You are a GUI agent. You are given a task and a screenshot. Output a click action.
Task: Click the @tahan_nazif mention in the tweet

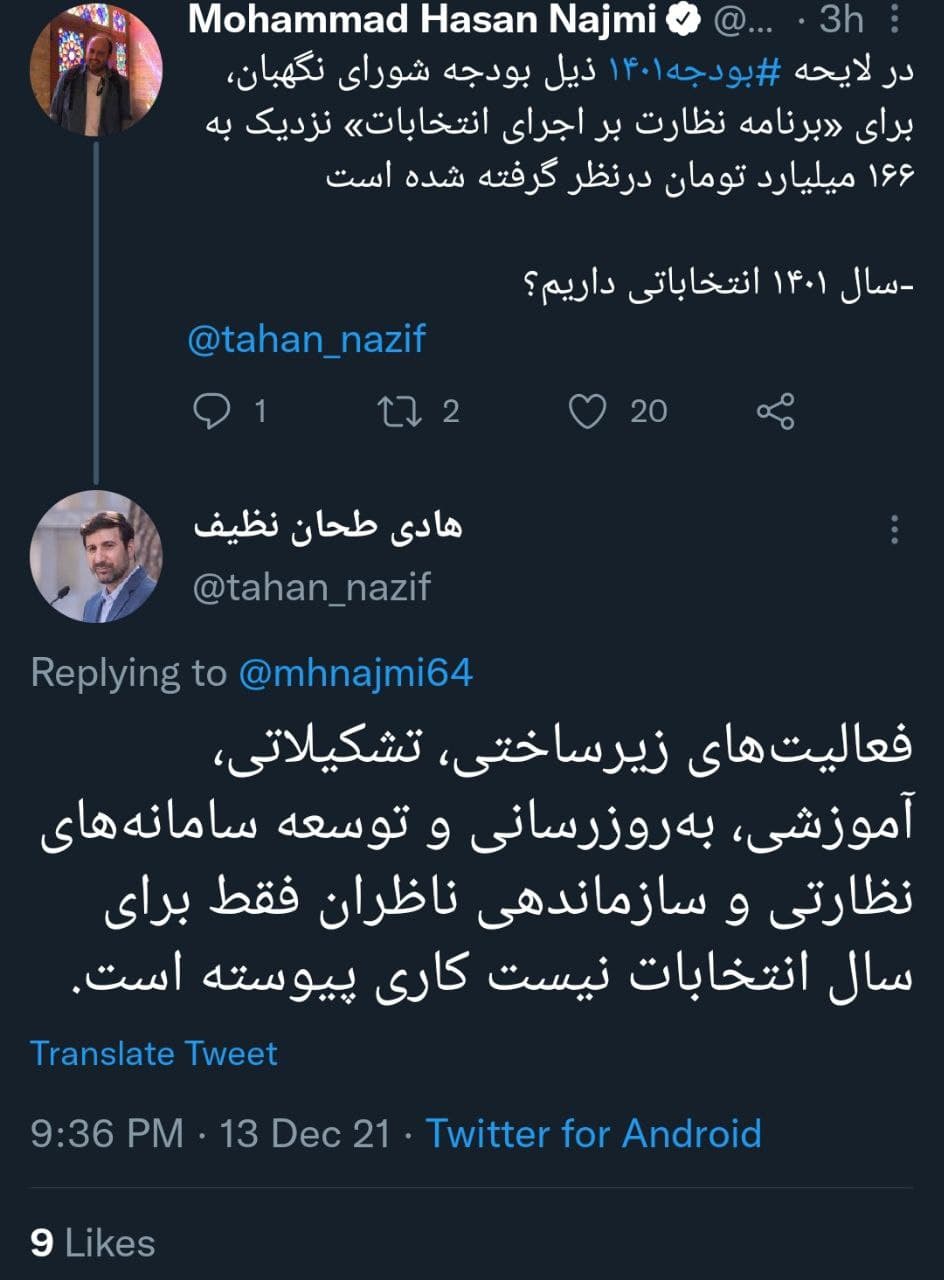coord(306,340)
